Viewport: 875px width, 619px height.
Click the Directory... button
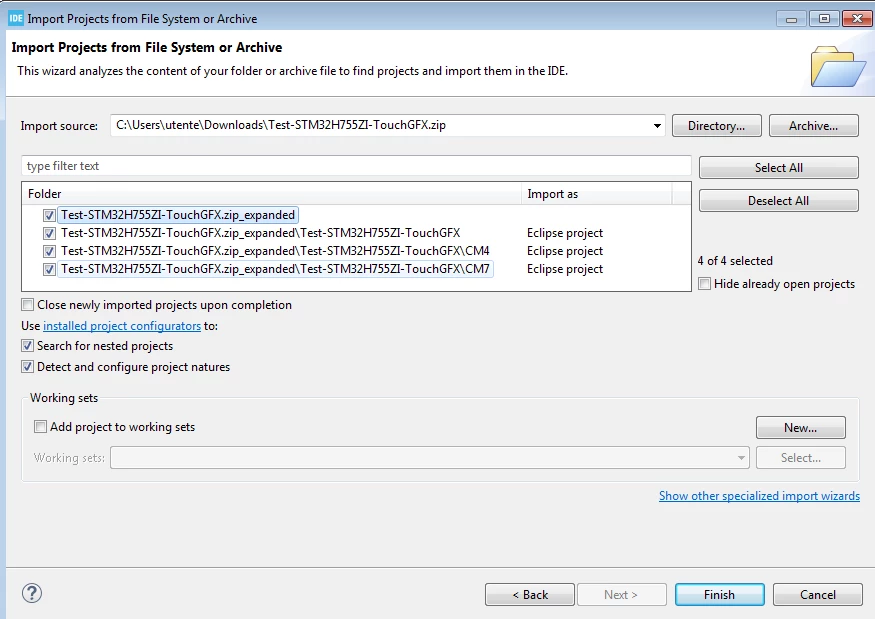coord(717,126)
